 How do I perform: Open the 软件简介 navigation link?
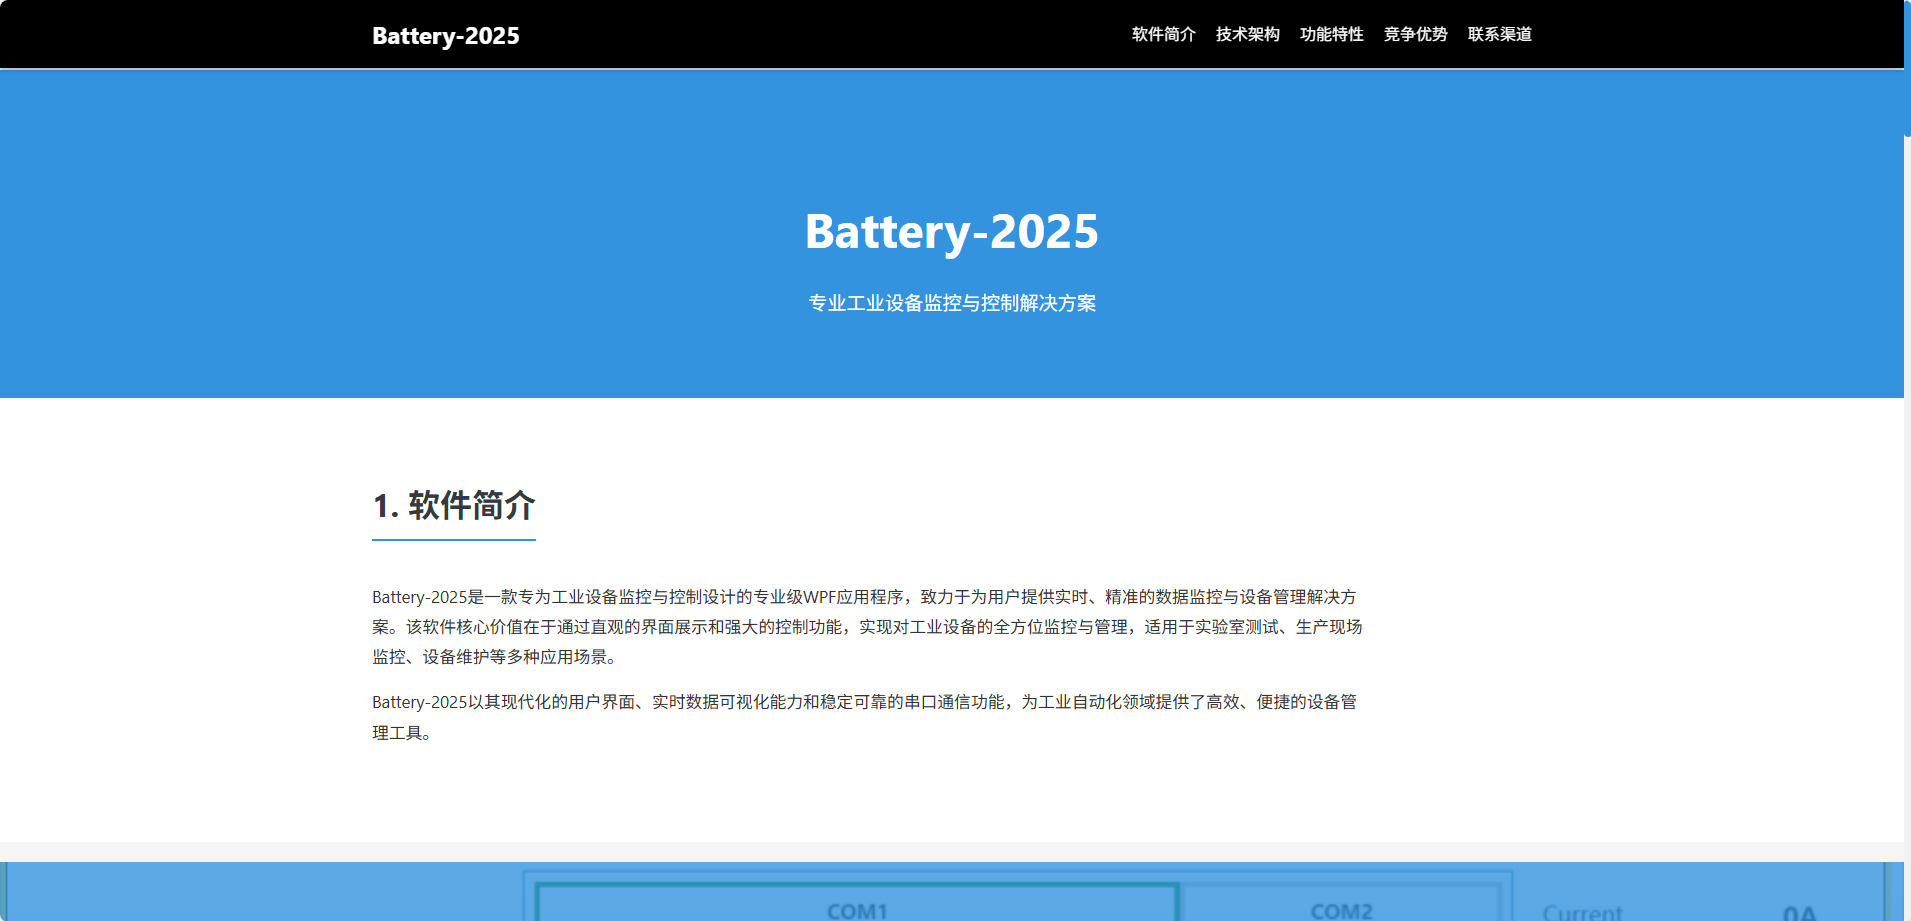click(1163, 34)
